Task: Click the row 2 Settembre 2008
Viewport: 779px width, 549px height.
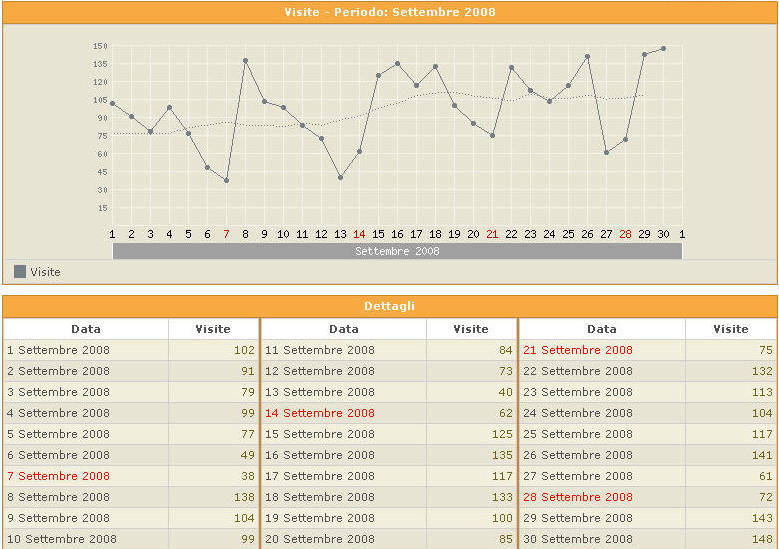Action: click(x=131, y=371)
